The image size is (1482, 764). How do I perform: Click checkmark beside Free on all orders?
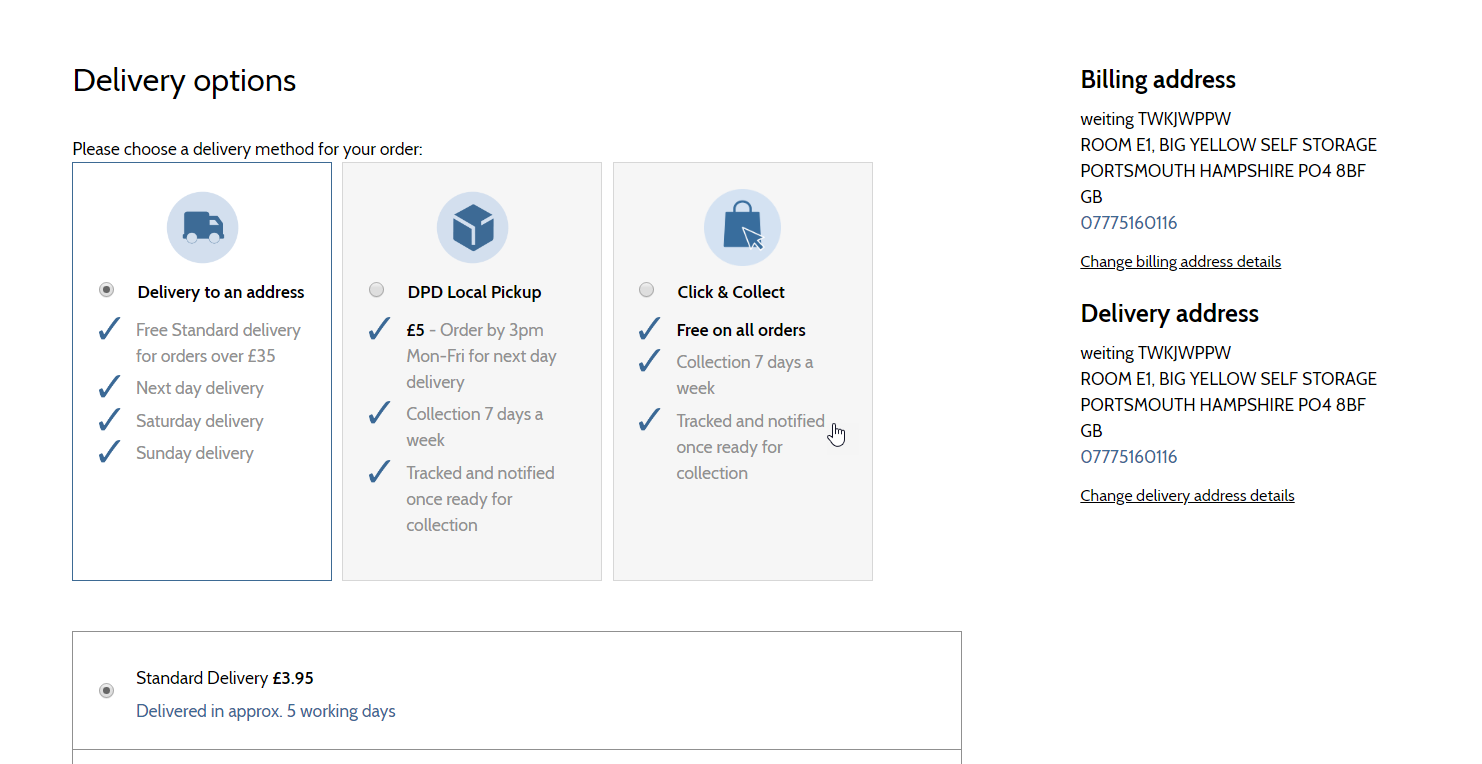click(649, 329)
